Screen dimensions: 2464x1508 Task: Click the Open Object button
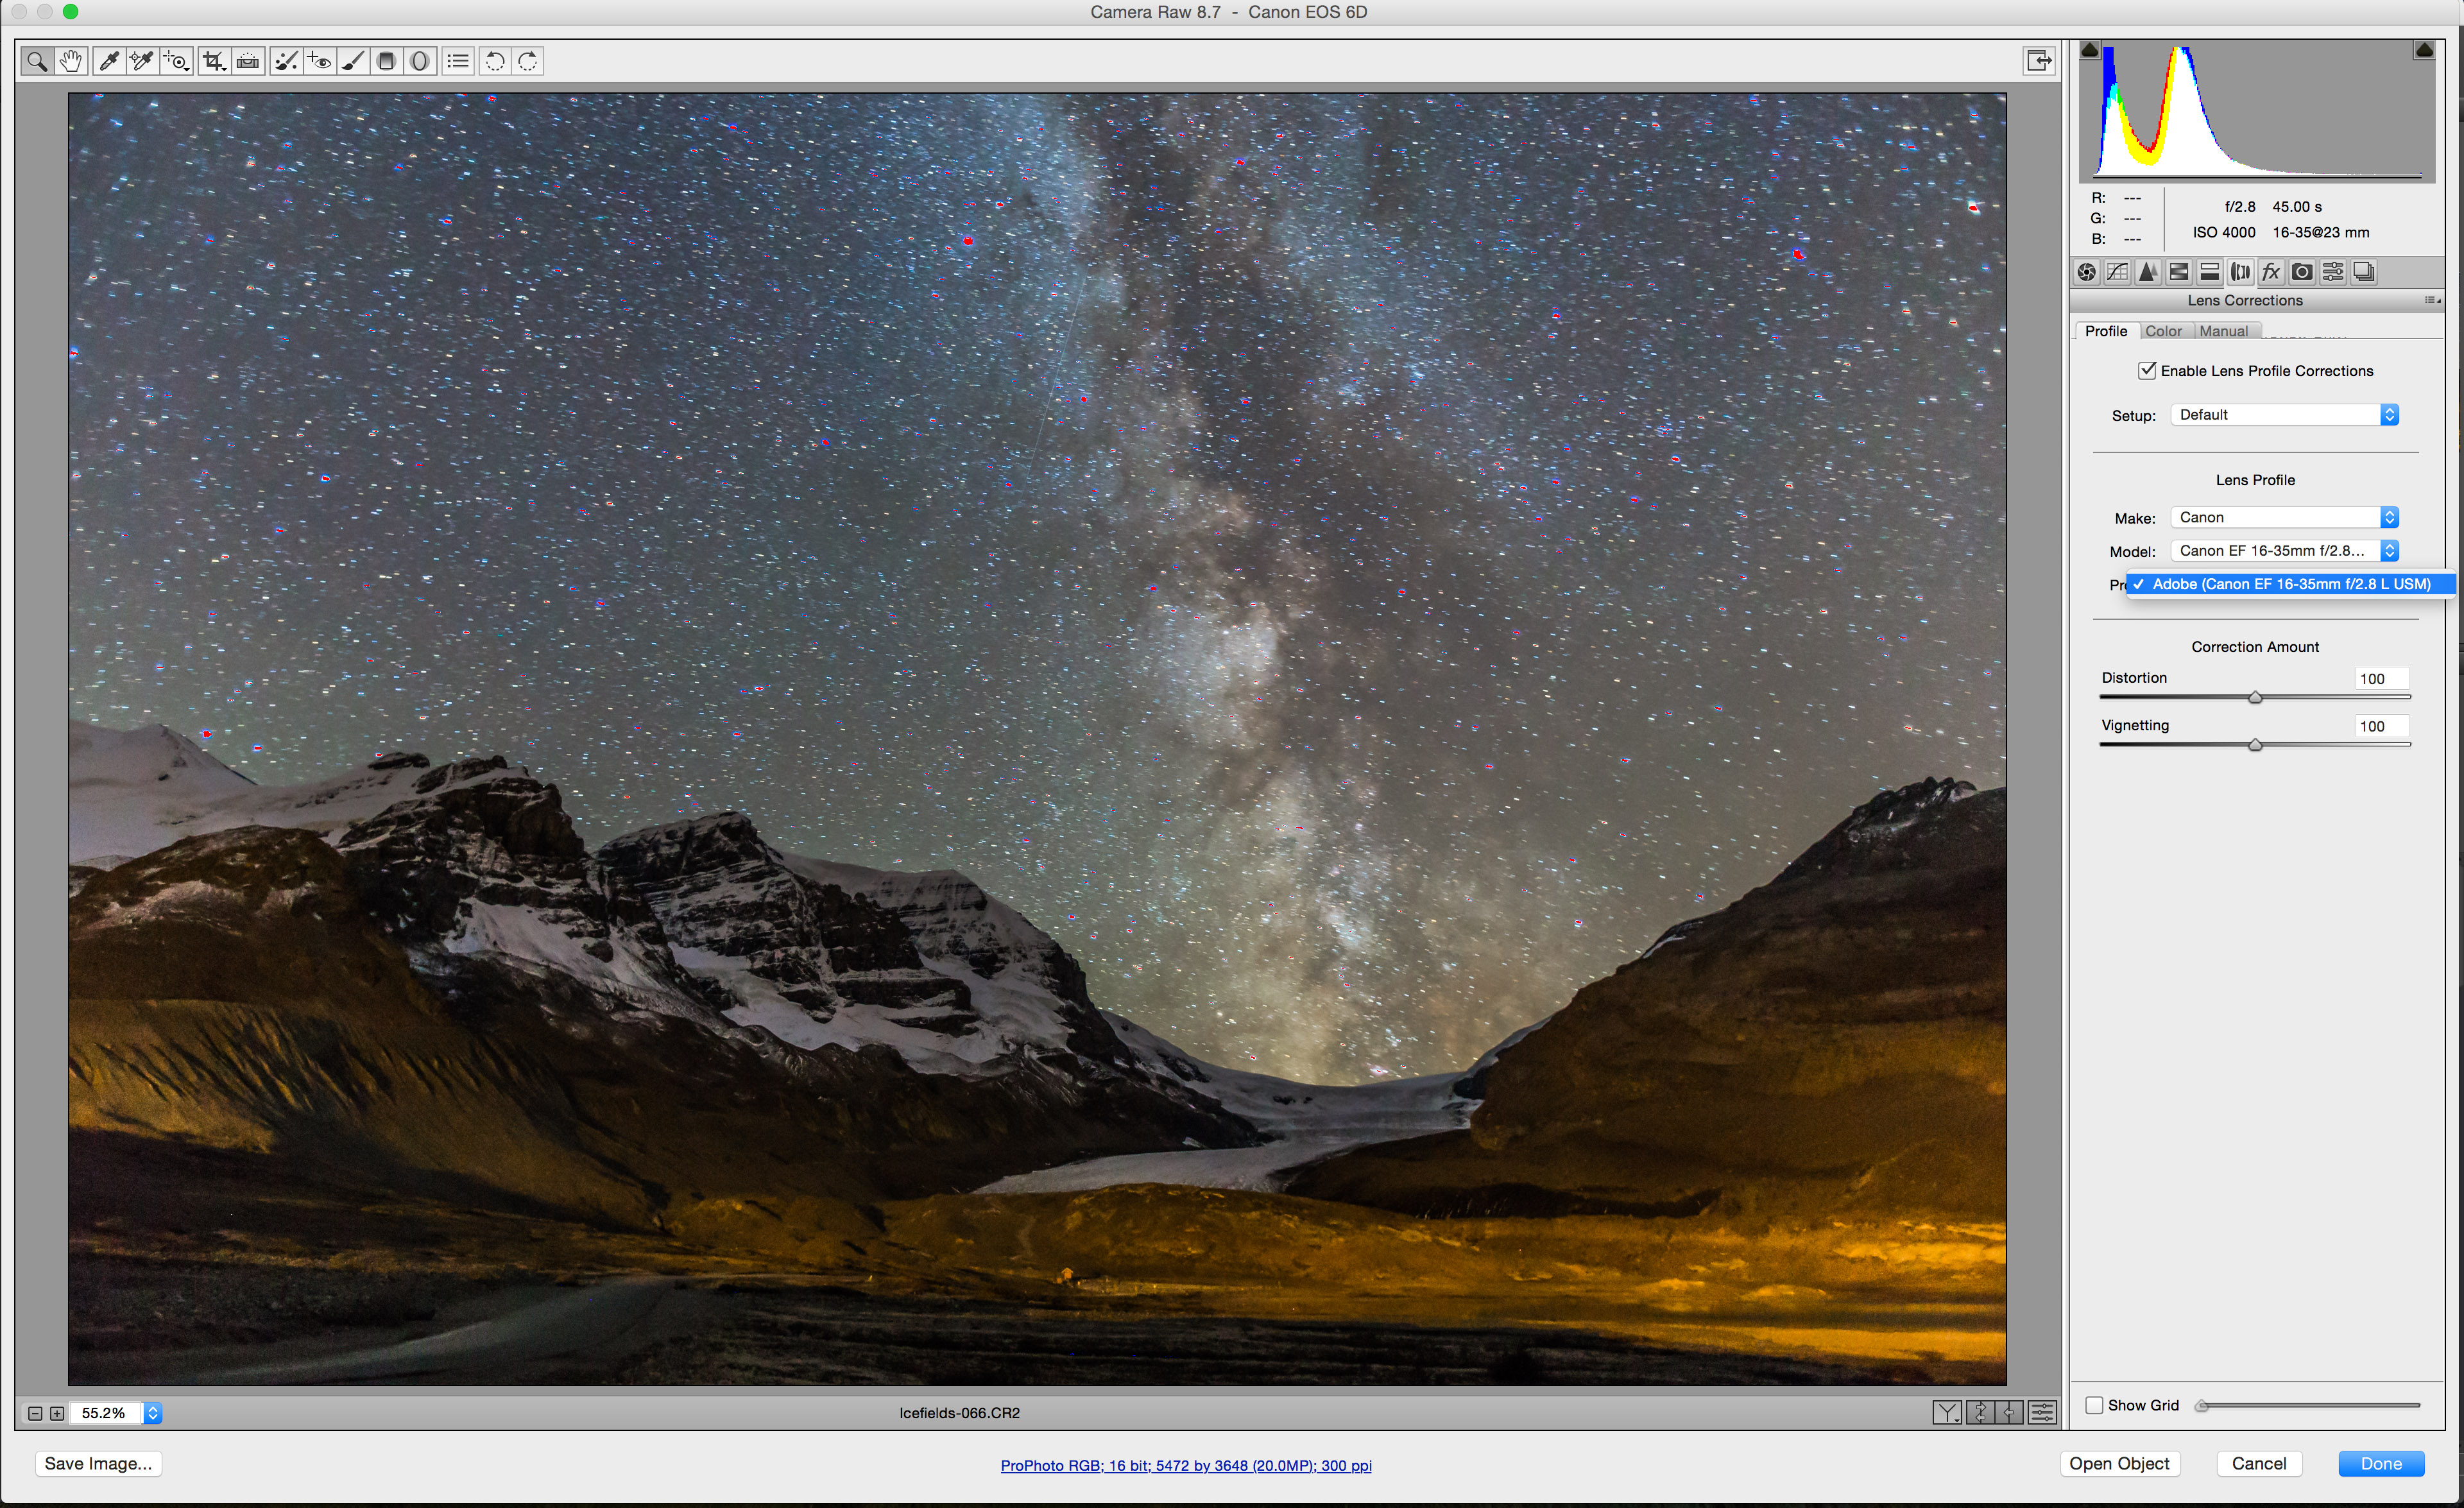[2119, 1463]
